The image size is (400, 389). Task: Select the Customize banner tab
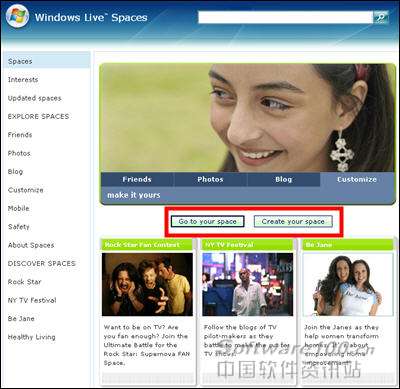[x=356, y=179]
